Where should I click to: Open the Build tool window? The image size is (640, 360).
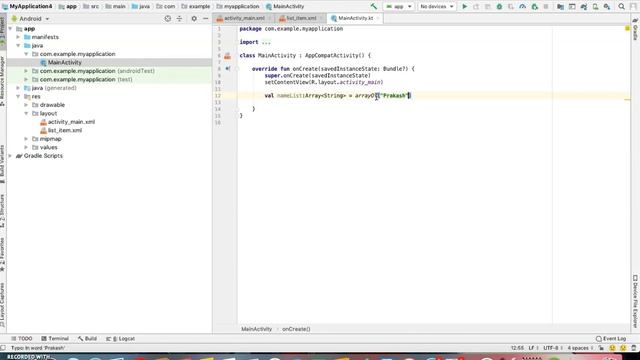click(87, 339)
